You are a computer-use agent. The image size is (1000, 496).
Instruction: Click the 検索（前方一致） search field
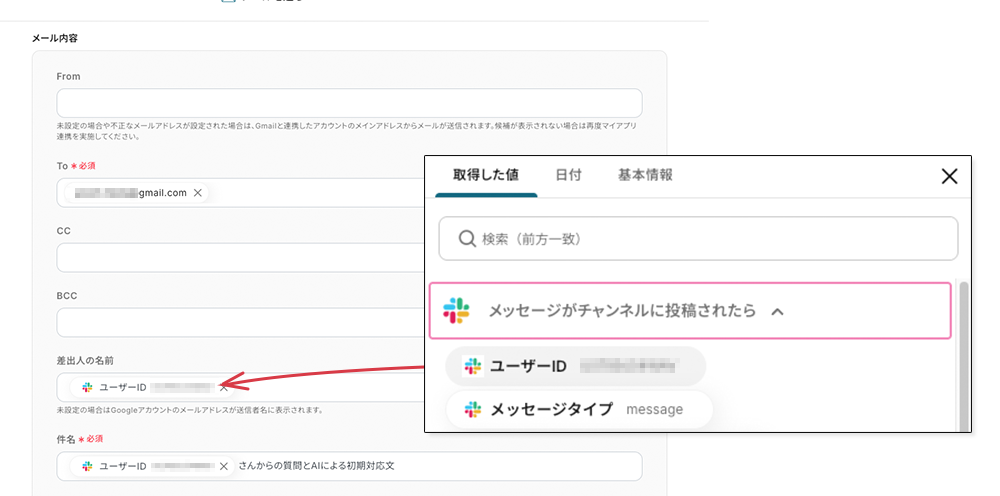(698, 238)
